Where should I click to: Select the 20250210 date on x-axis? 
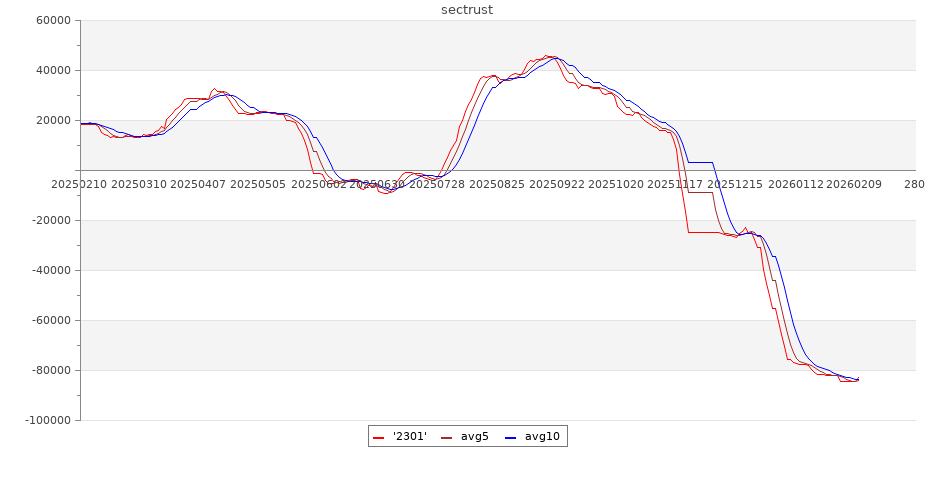point(79,185)
